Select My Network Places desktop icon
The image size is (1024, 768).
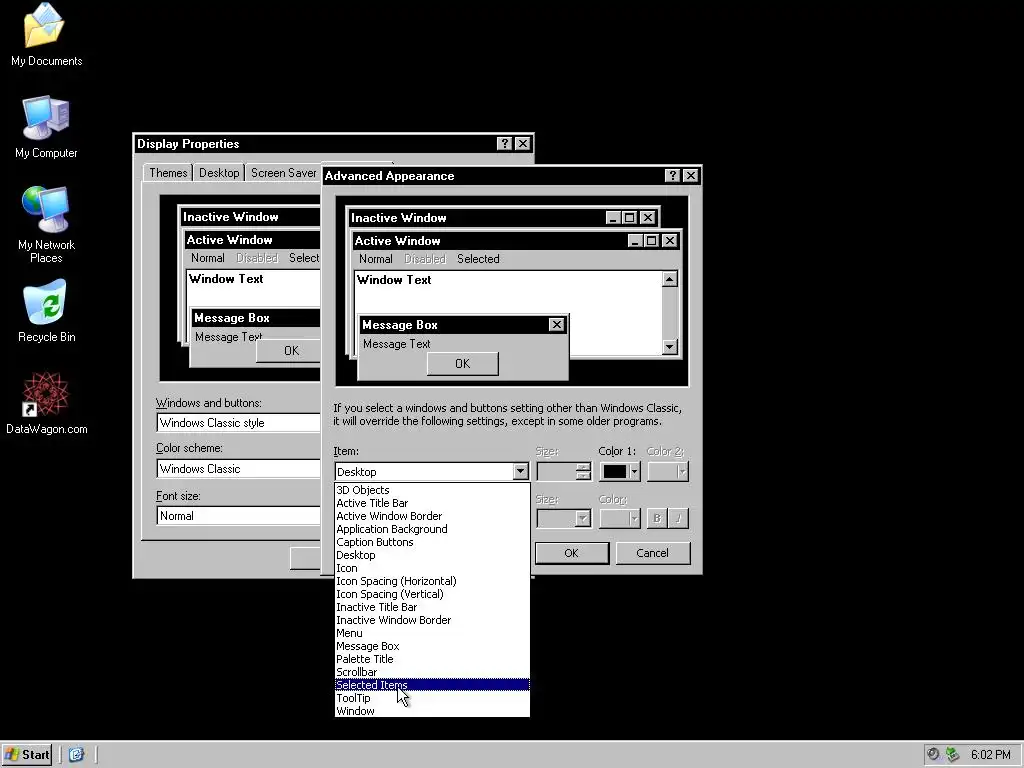(46, 225)
